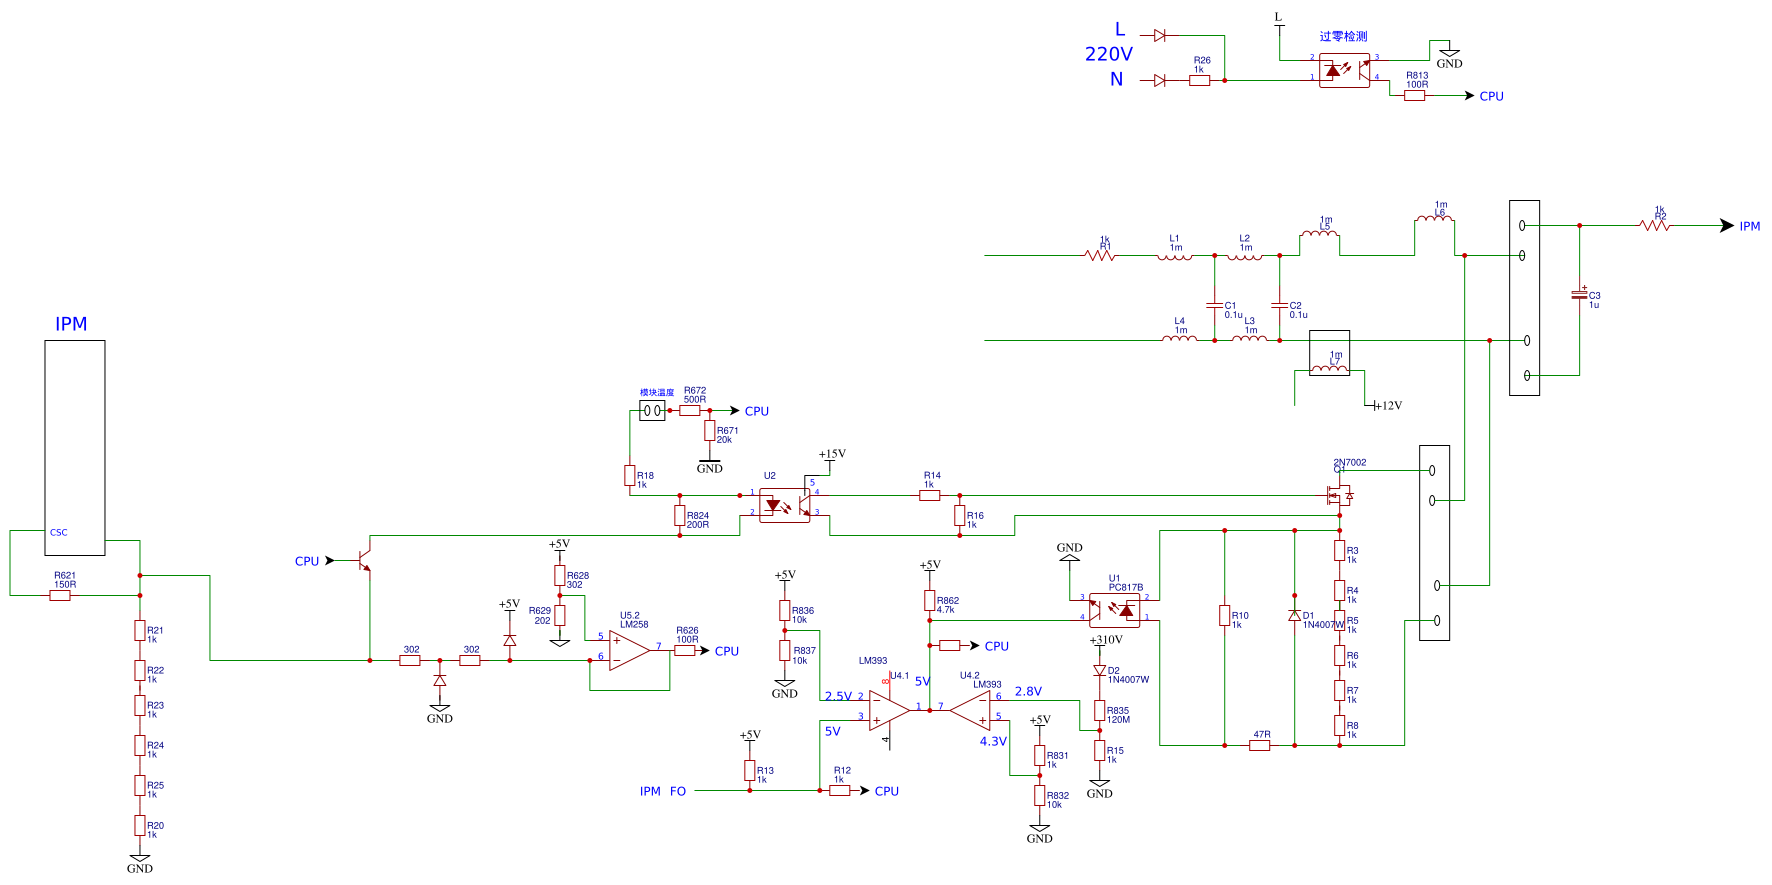Select the L2 inductor coil
Viewport: 1772px width, 885px height.
coord(1245,256)
